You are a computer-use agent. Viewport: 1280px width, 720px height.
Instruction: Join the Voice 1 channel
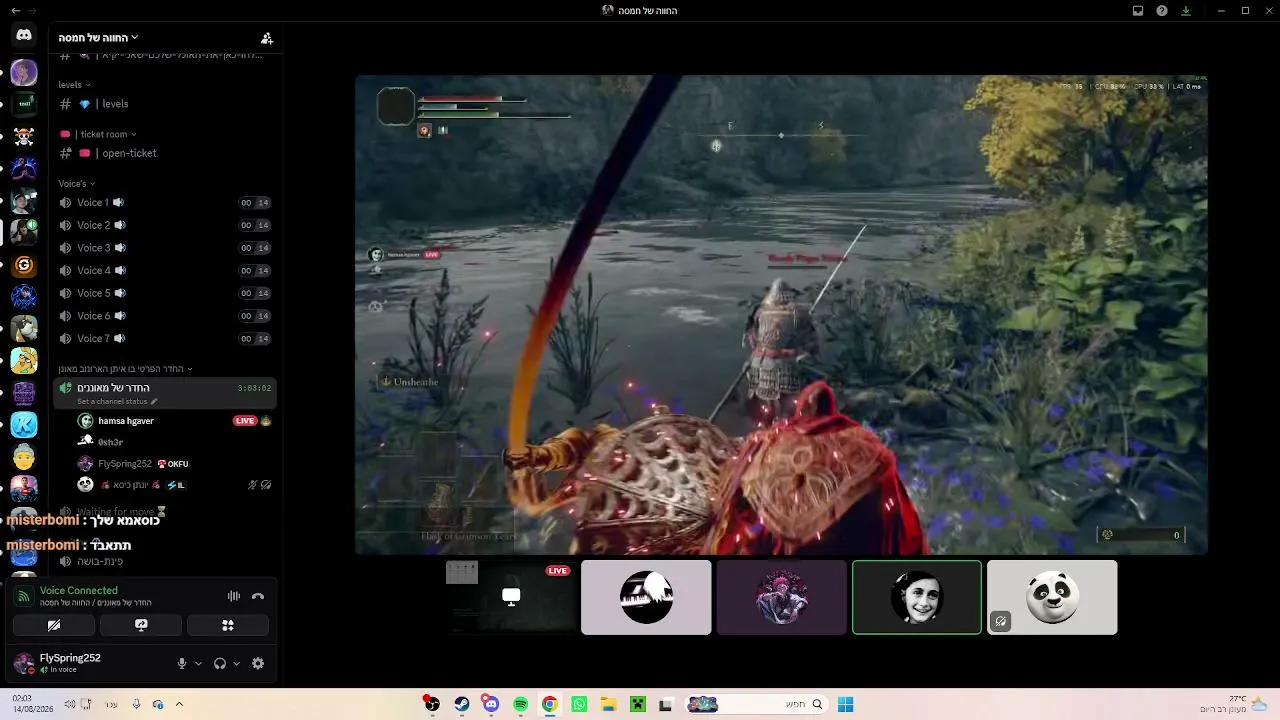coord(165,203)
